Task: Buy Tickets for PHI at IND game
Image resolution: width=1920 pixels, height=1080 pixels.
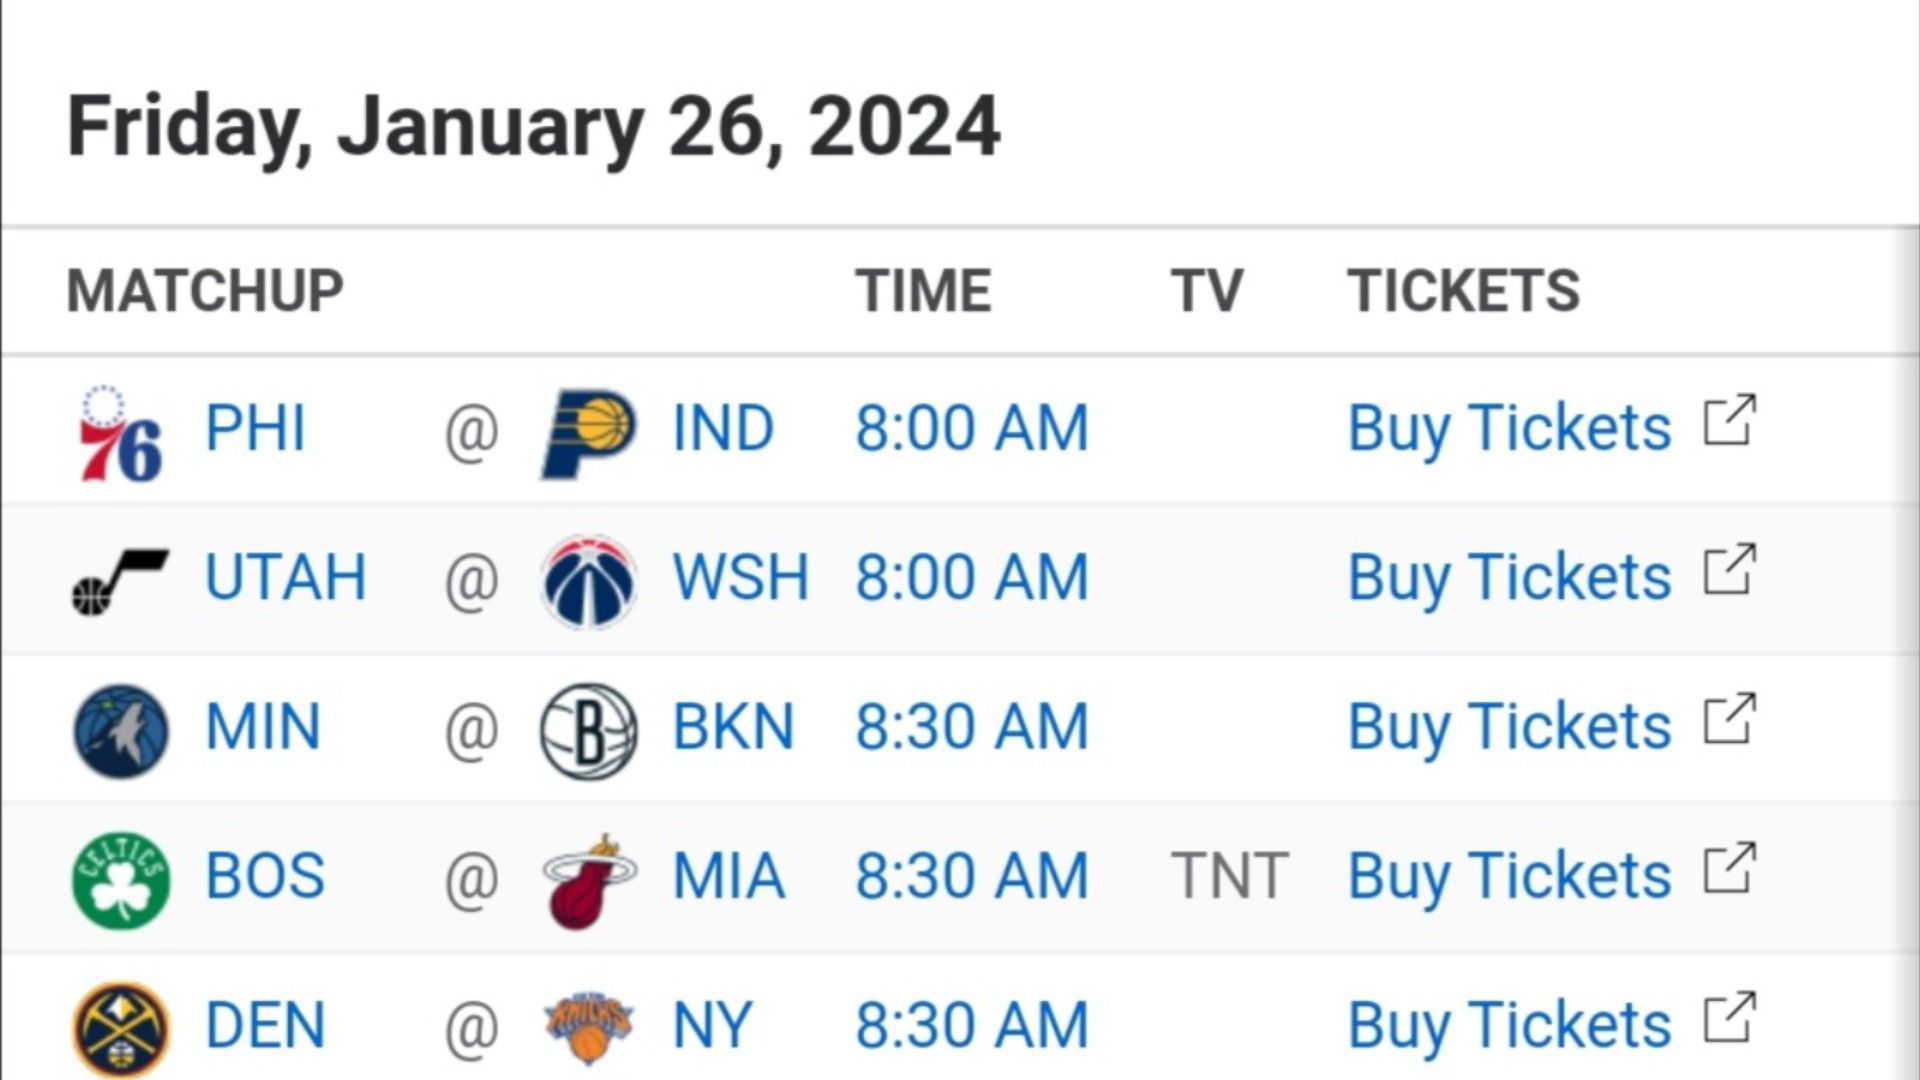Action: (1509, 428)
